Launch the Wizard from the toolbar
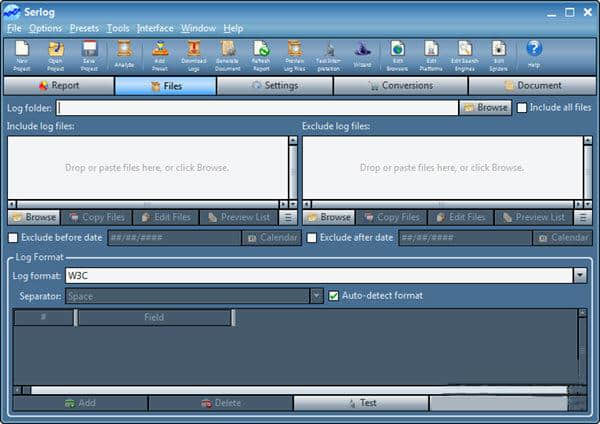This screenshot has width=600, height=424. pos(362,54)
